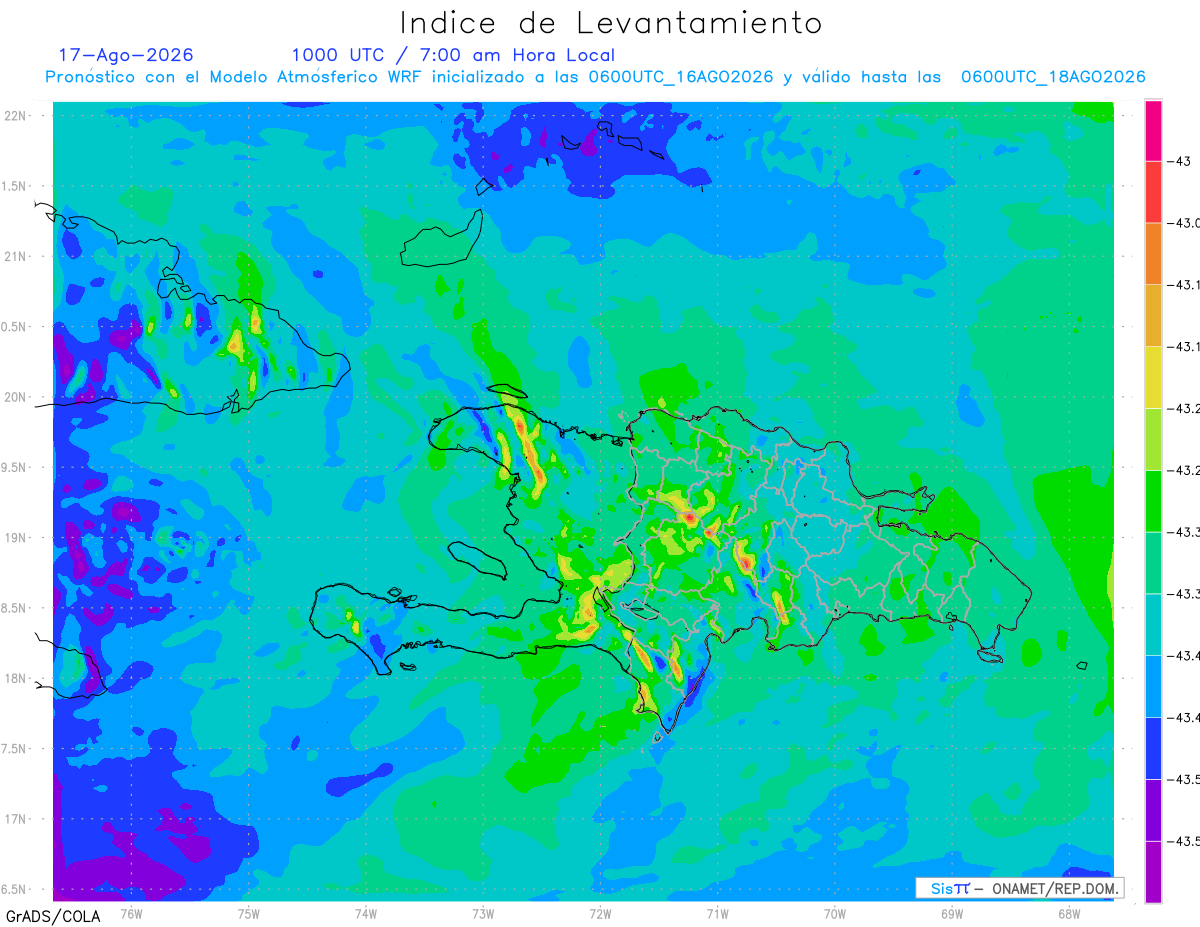
Task: Select the date text "17-Ago-2026"
Action: (x=126, y=55)
